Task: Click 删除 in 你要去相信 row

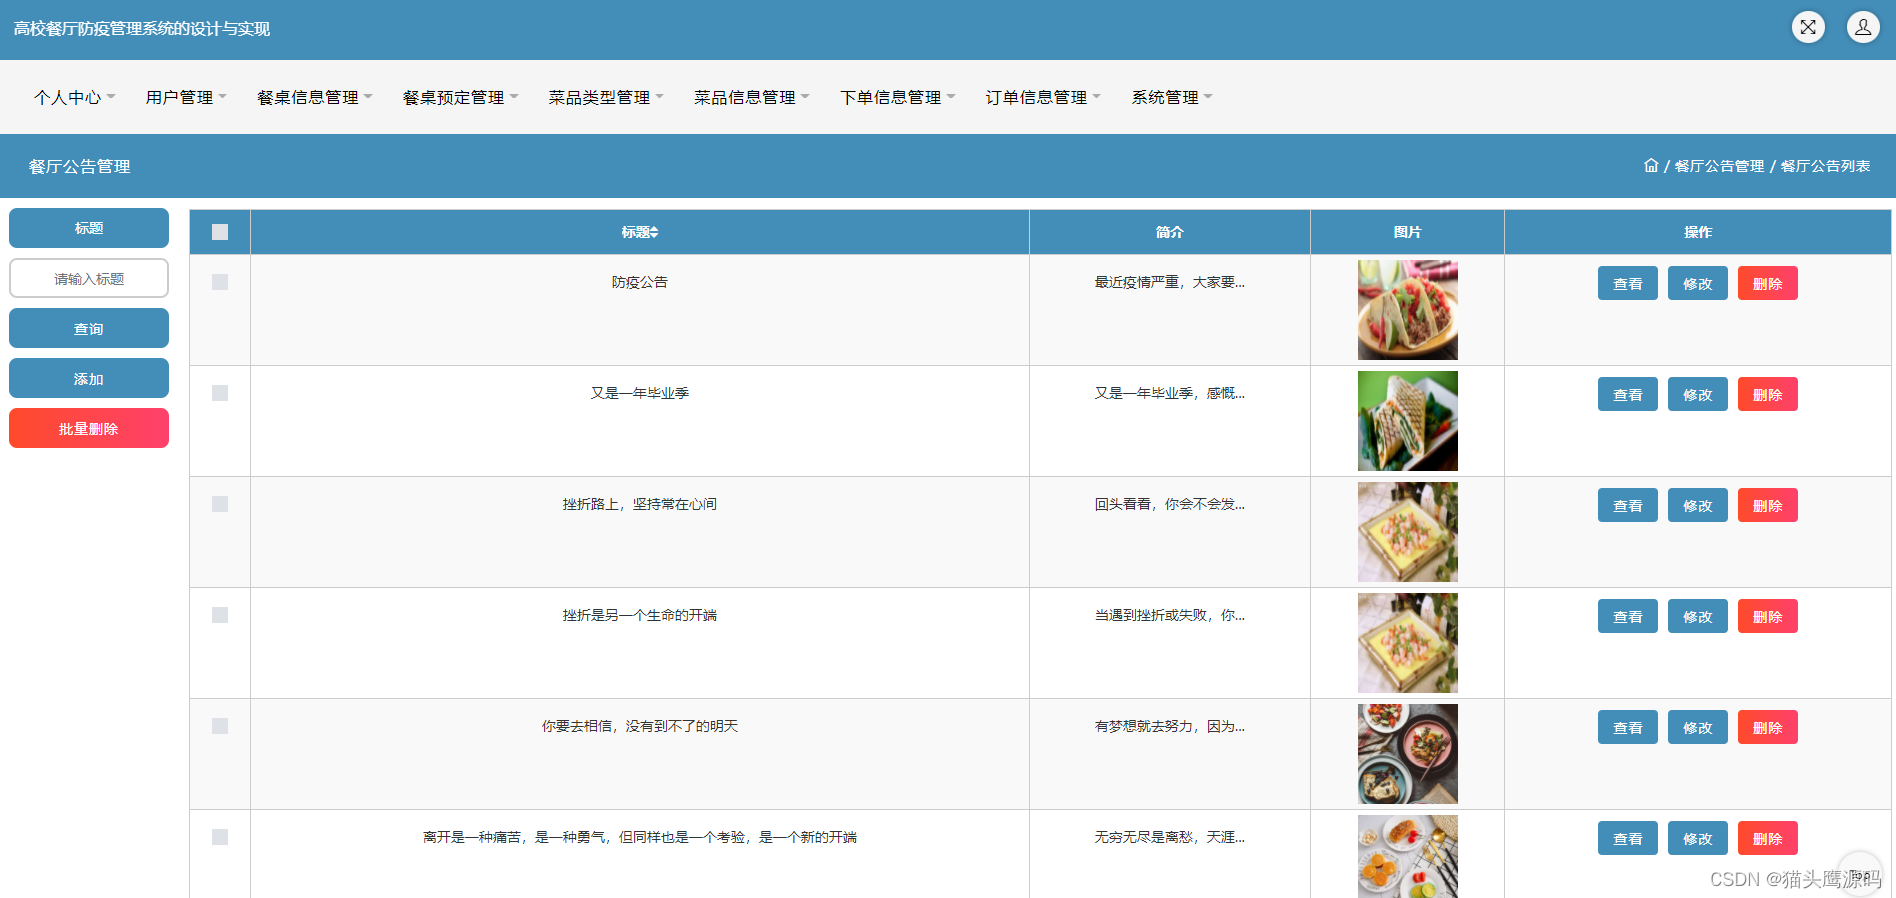Action: [1768, 727]
